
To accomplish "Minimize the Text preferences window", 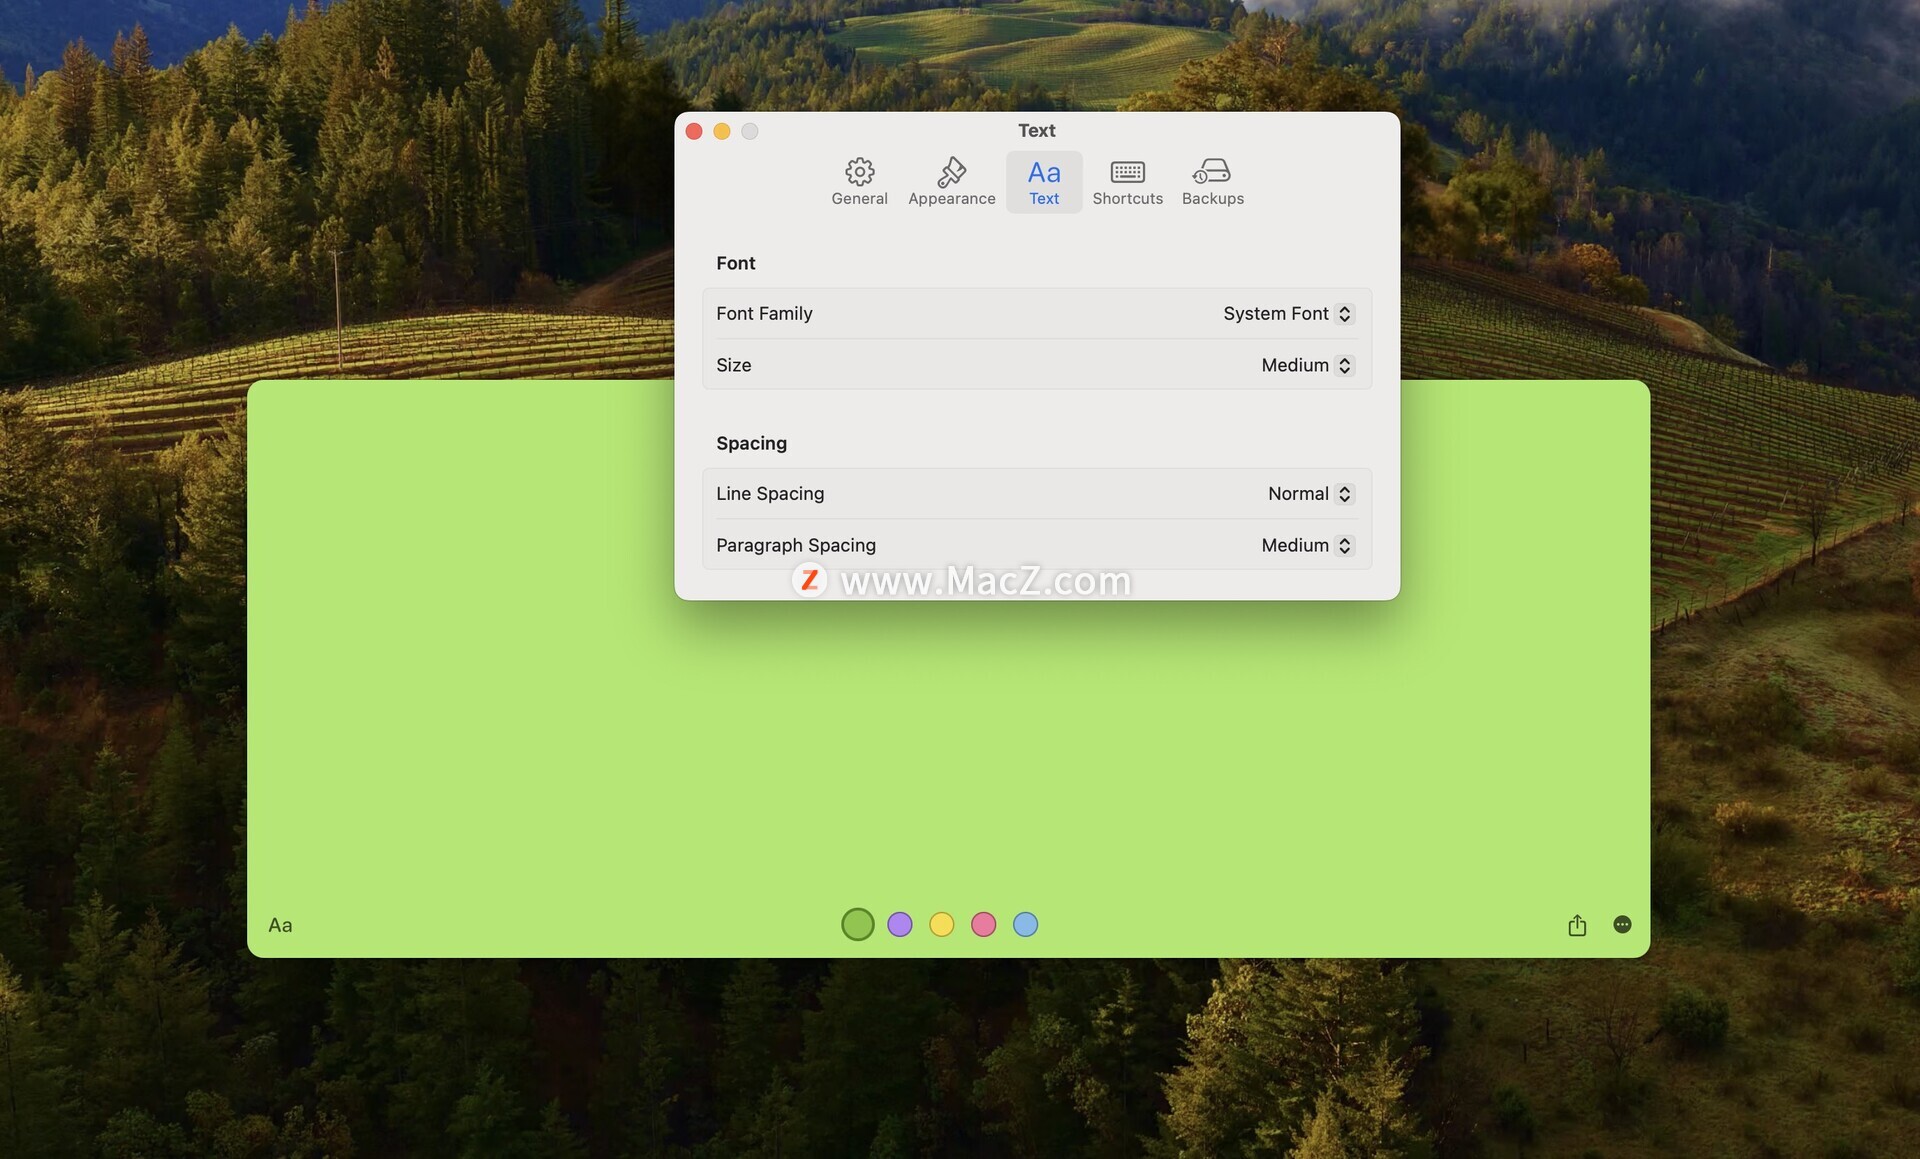I will coord(722,131).
